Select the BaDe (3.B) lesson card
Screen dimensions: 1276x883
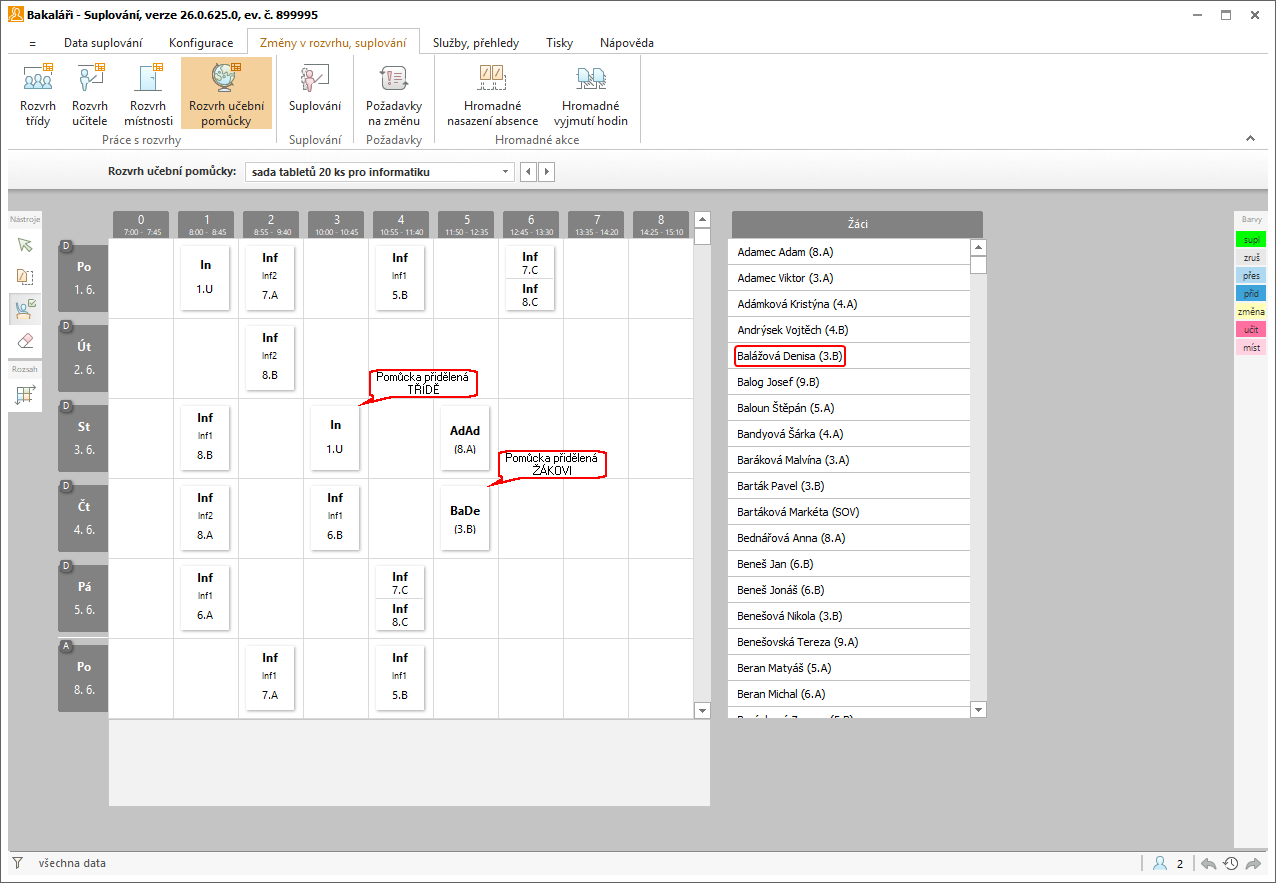(465, 518)
